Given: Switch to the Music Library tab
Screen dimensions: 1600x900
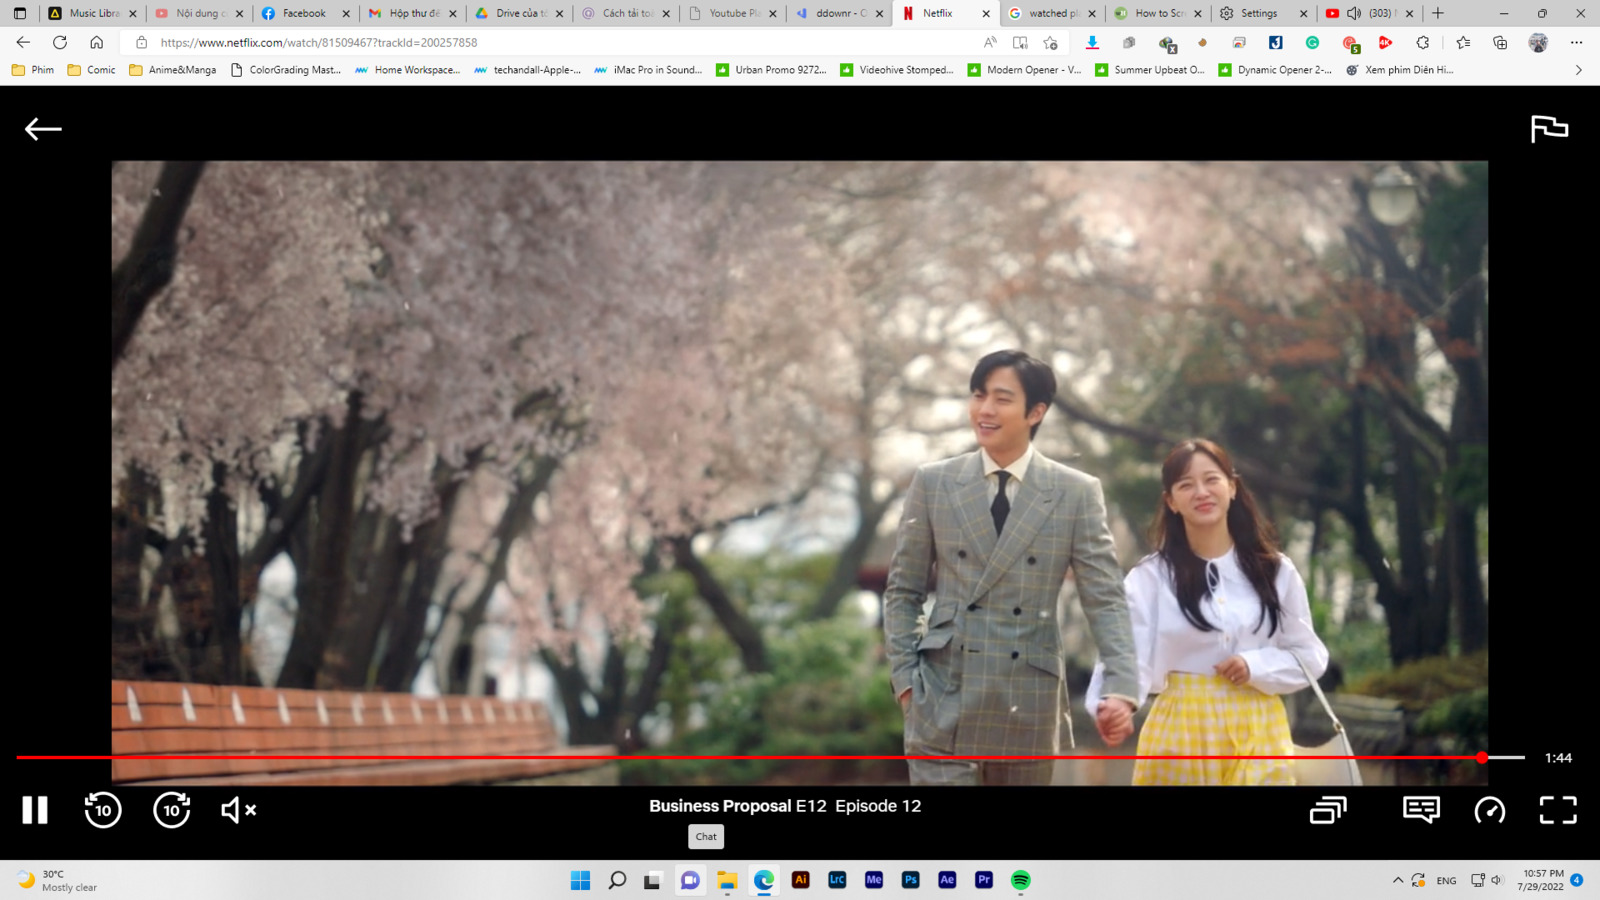Looking at the screenshot, I should tap(92, 13).
